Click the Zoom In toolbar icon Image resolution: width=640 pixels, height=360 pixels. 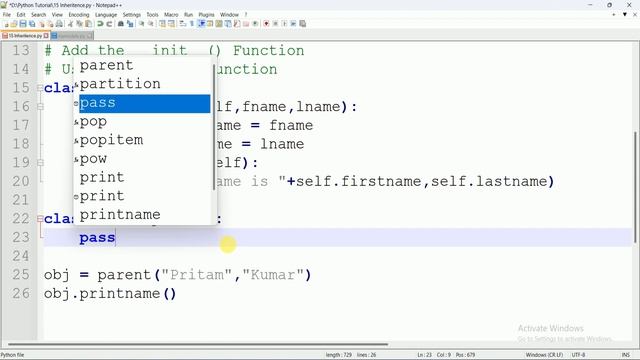pos(141,24)
